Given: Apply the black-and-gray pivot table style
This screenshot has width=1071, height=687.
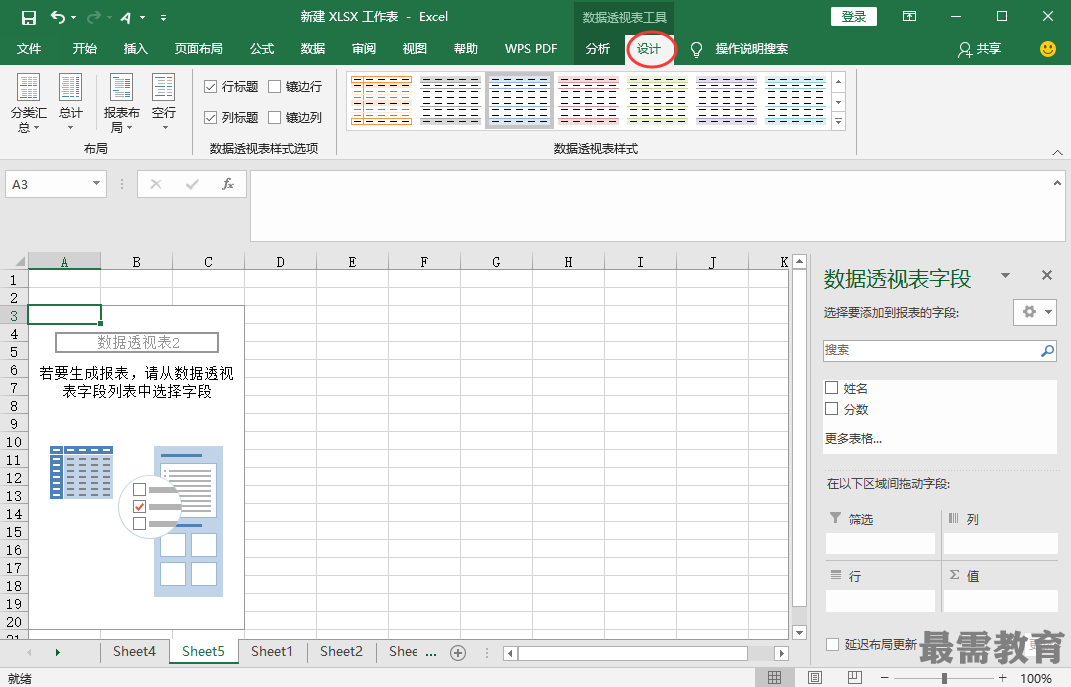Looking at the screenshot, I should pos(450,100).
